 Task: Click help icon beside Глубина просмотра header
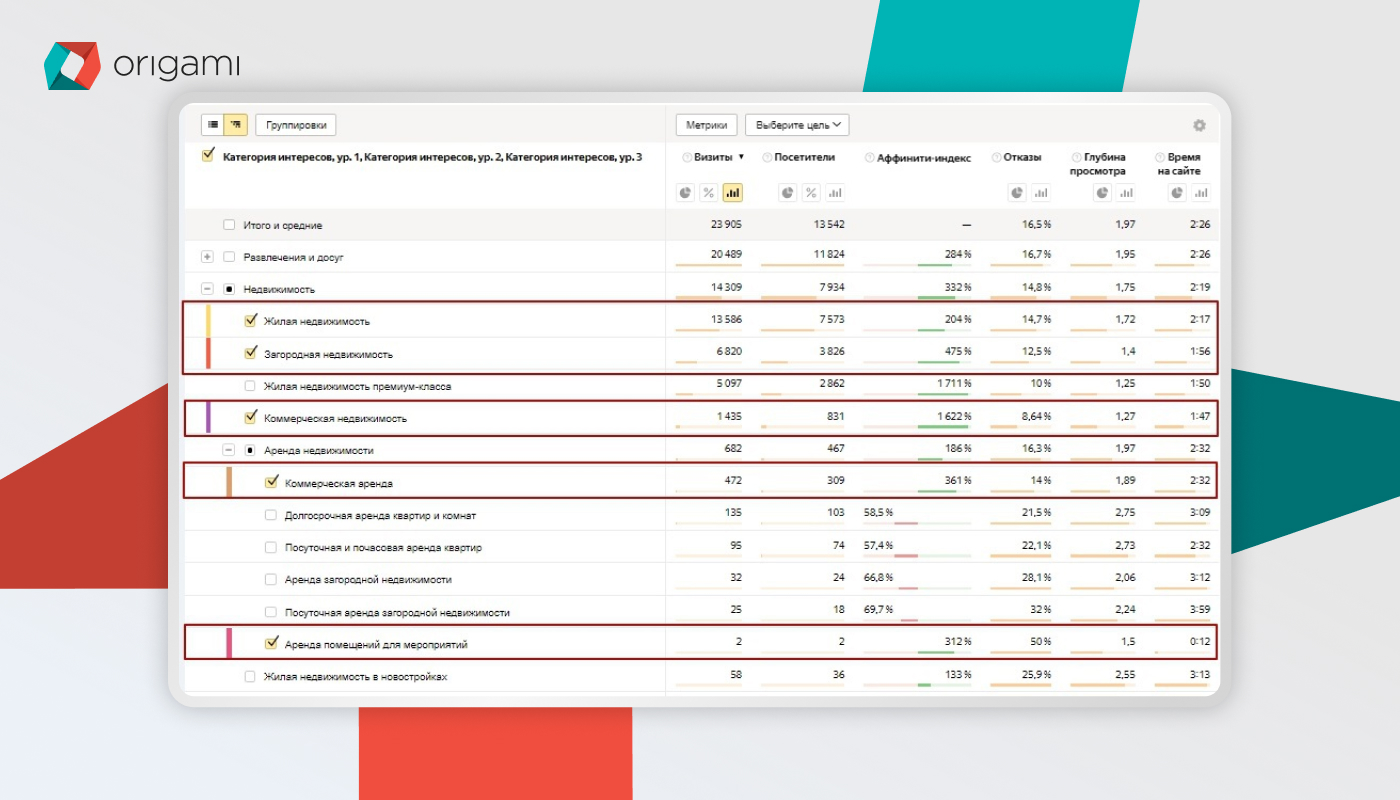click(1076, 158)
